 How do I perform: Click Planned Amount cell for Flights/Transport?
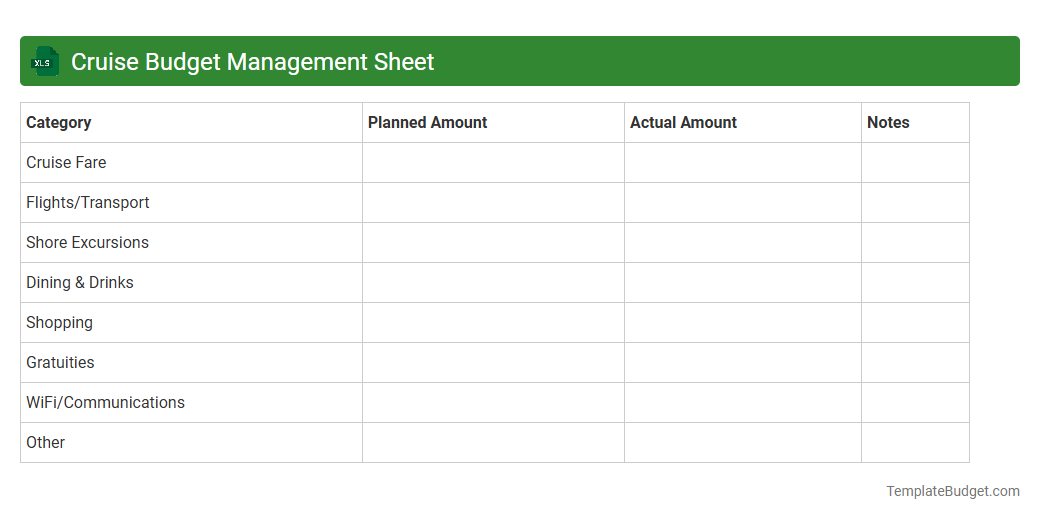tap(493, 203)
